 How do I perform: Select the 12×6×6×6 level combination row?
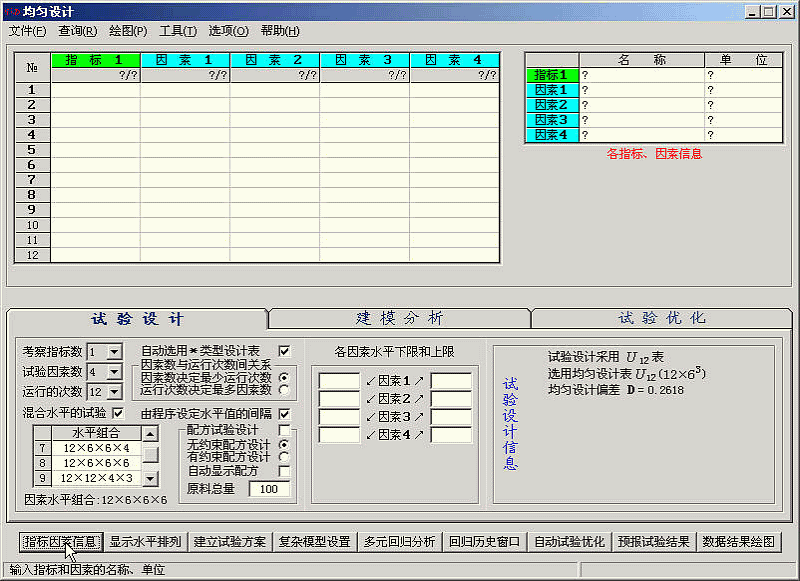[95, 463]
